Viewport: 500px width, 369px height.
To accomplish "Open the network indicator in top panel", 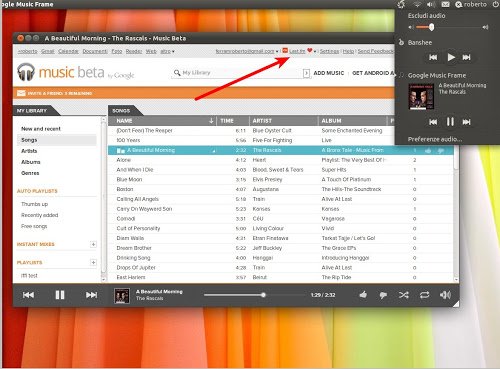I will coord(417,4).
